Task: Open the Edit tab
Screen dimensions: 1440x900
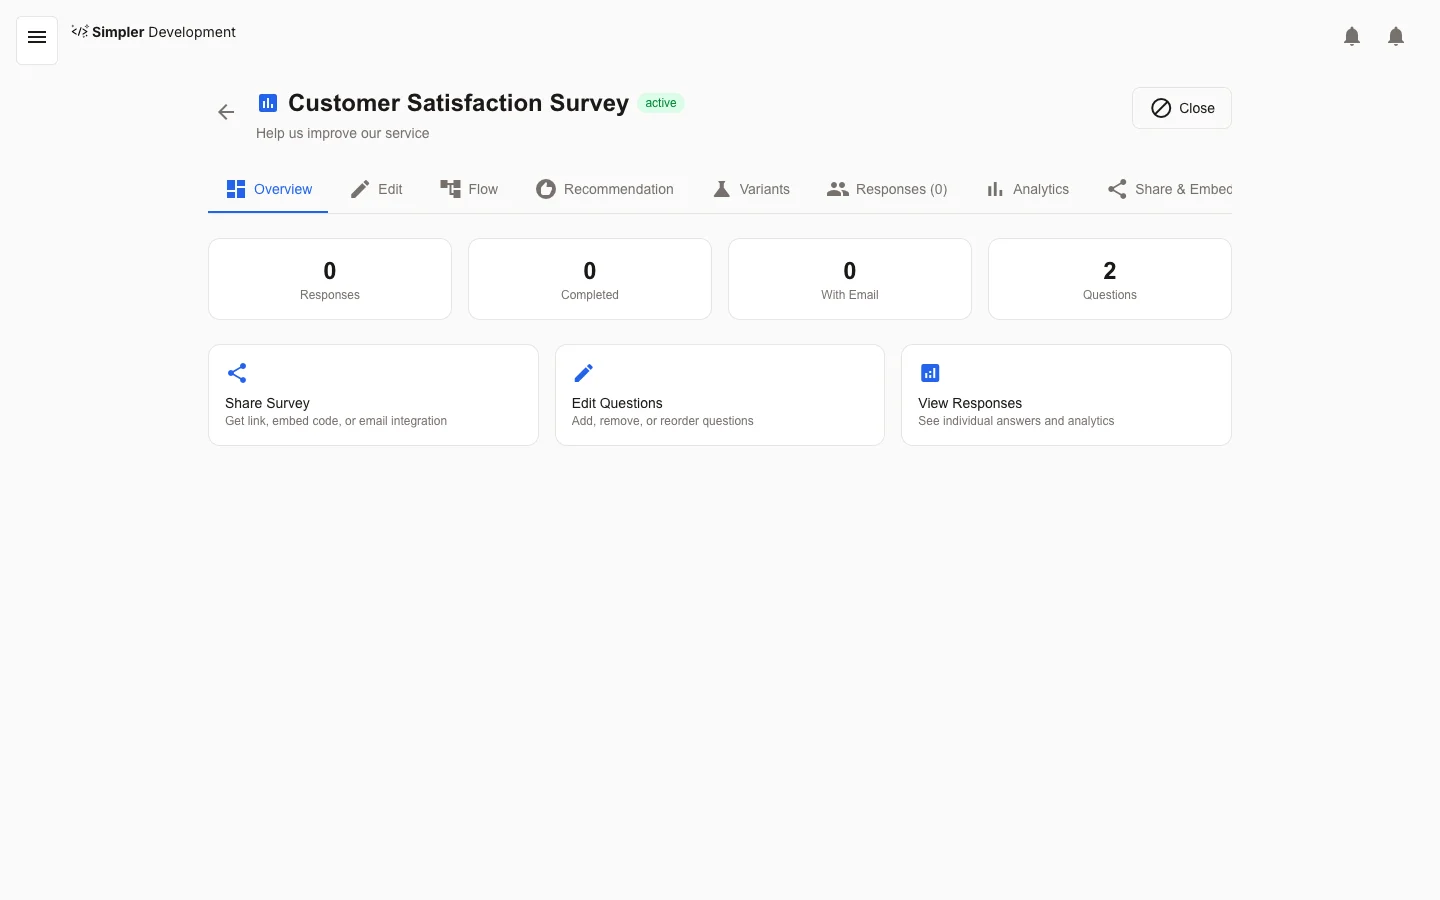Action: click(x=376, y=189)
